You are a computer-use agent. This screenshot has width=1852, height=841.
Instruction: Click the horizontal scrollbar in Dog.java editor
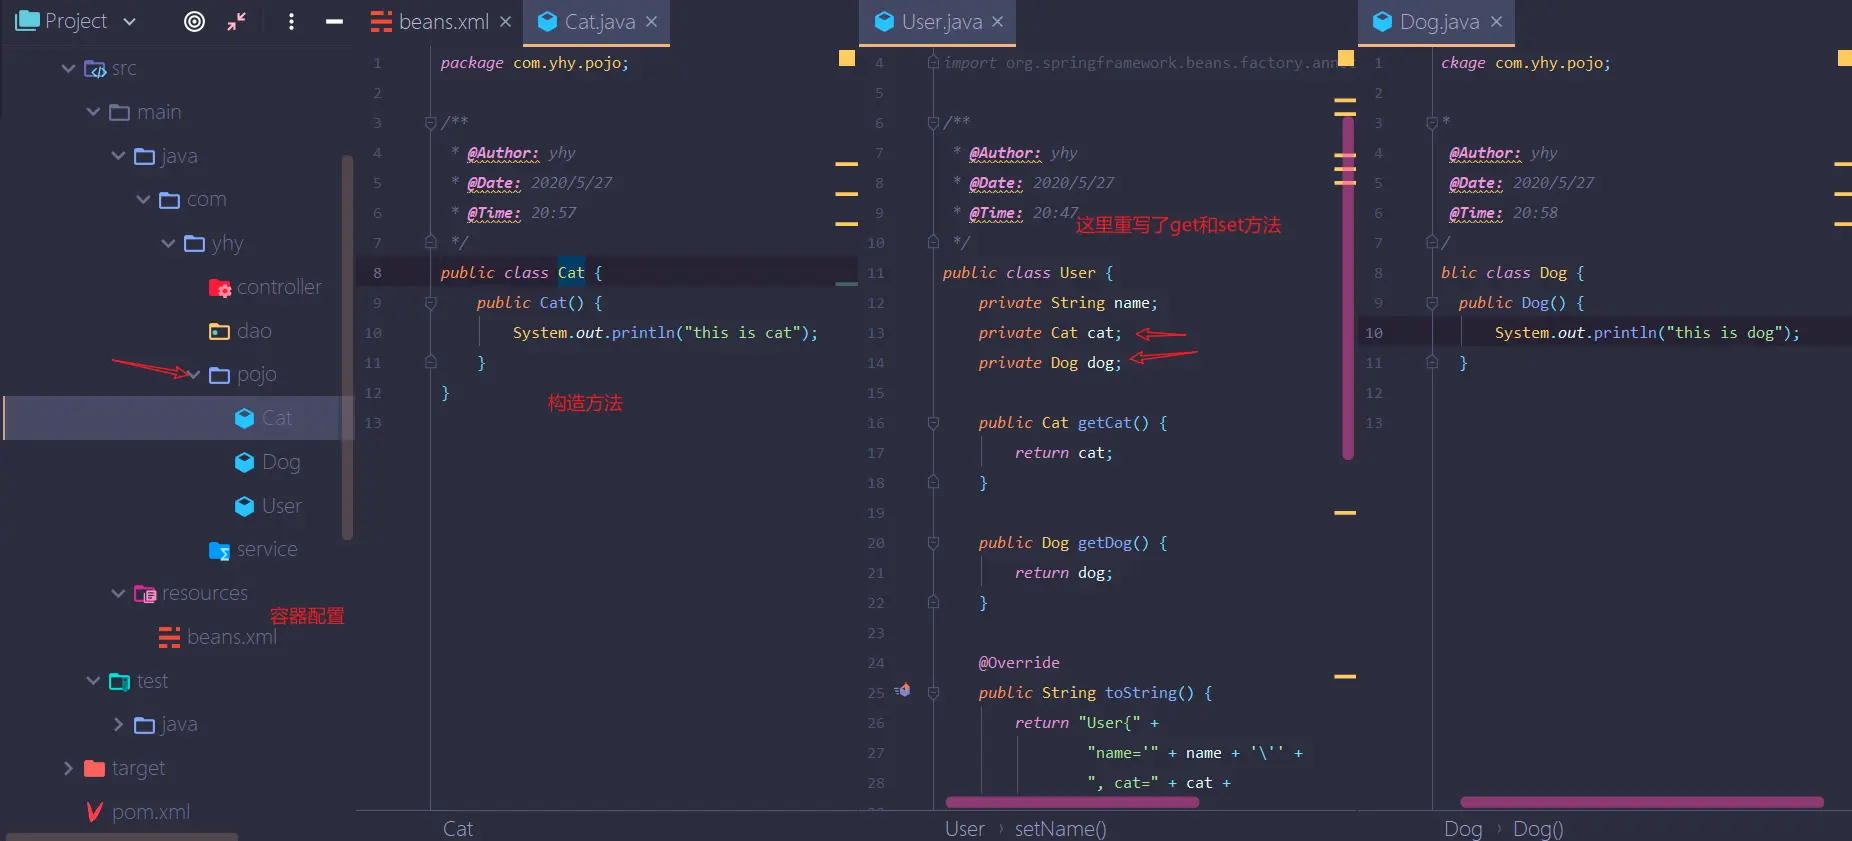[1642, 802]
